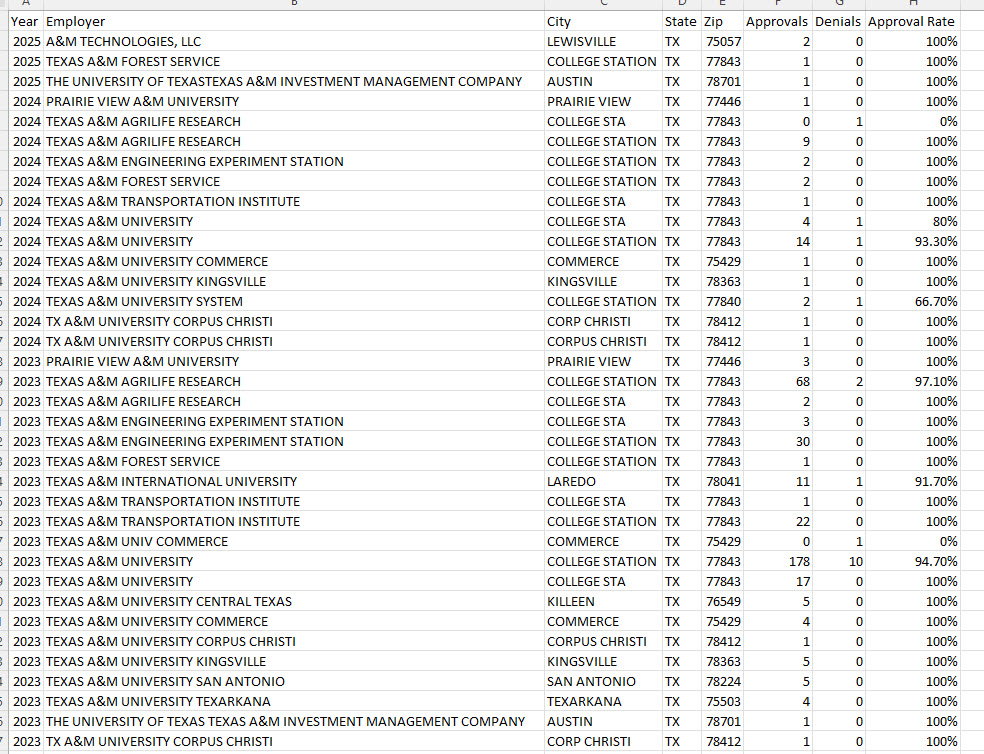Select the Employer header cell
This screenshot has height=754, width=984.
click(76, 21)
